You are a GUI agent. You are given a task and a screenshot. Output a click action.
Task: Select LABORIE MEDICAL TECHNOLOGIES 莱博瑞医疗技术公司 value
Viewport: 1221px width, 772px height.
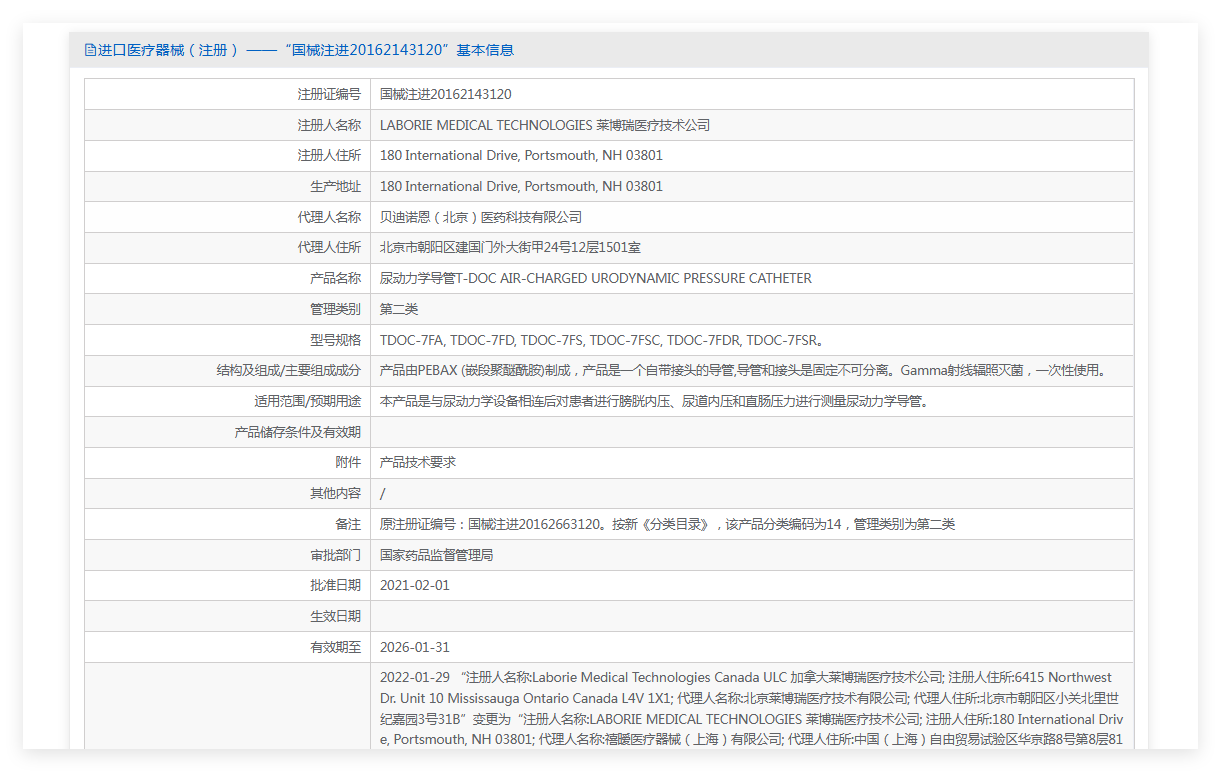click(x=545, y=125)
